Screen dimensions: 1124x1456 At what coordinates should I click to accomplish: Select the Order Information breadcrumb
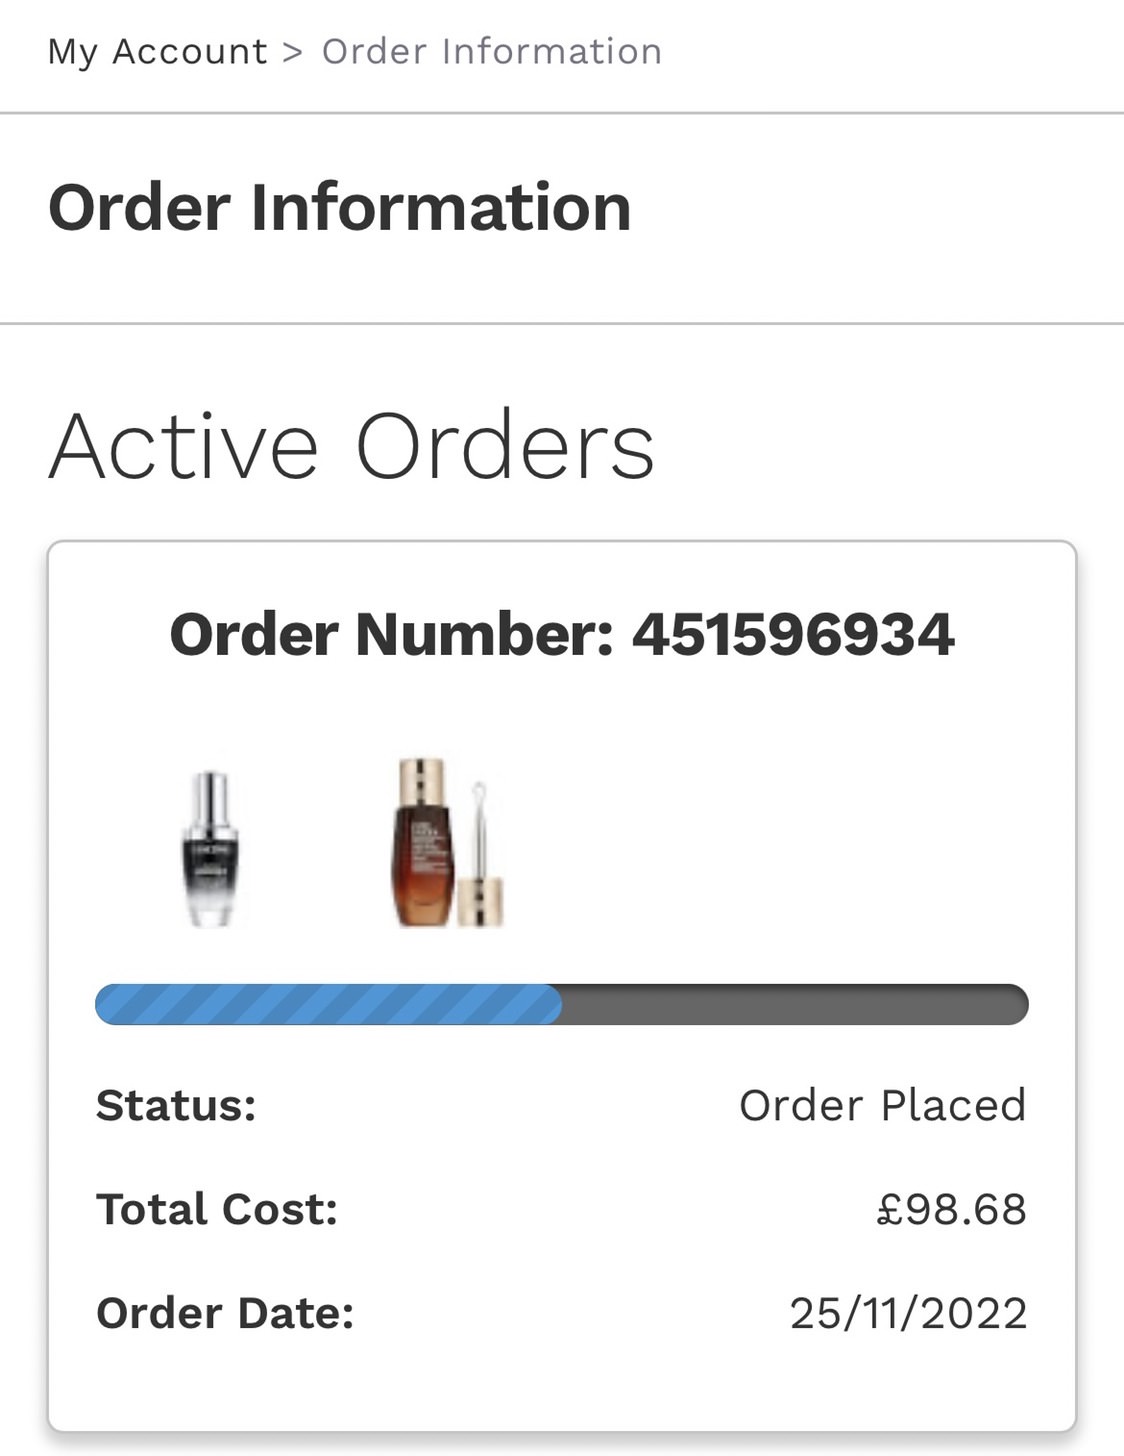tap(492, 51)
